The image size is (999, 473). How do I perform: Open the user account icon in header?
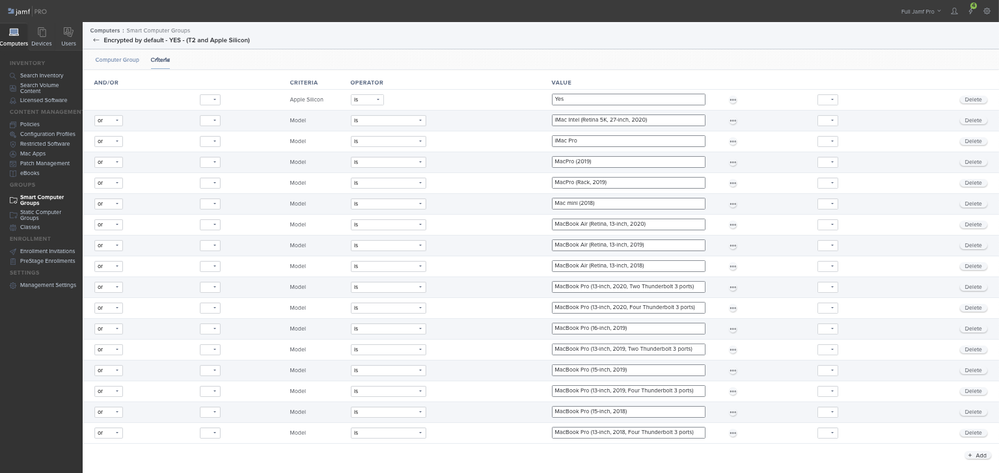coord(954,11)
